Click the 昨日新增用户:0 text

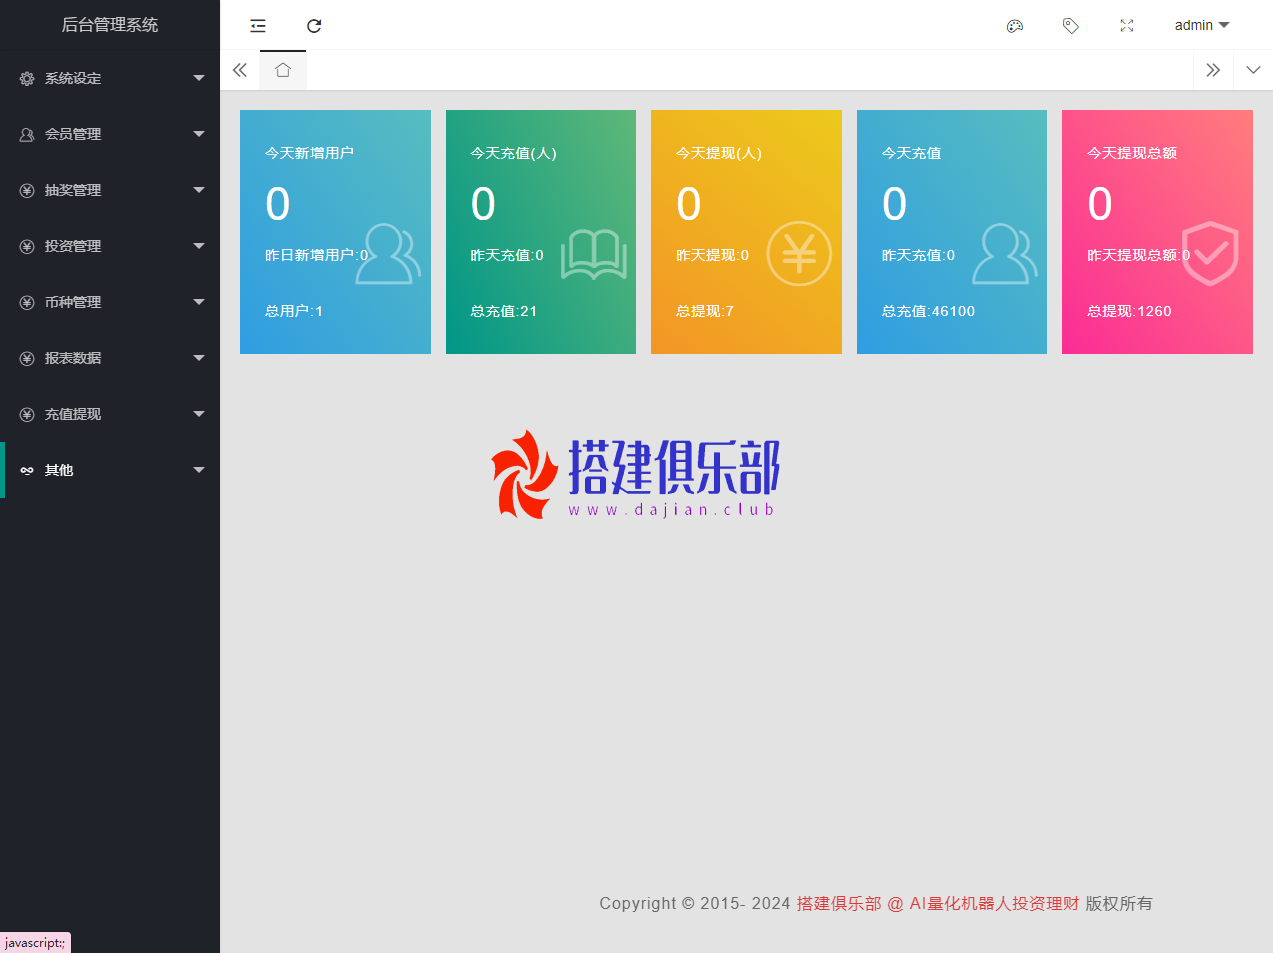pos(316,255)
